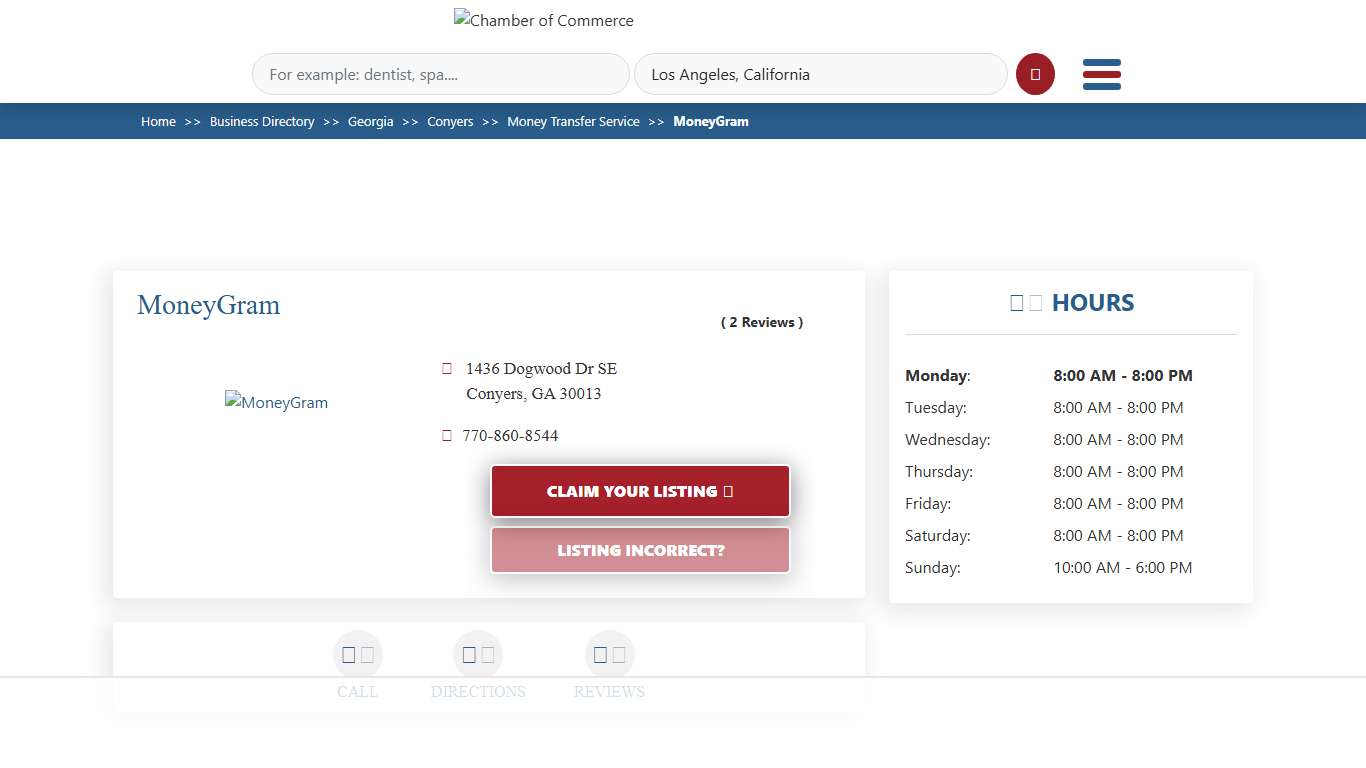
Task: Navigate to the Georgia breadcrumb
Action: 370,121
